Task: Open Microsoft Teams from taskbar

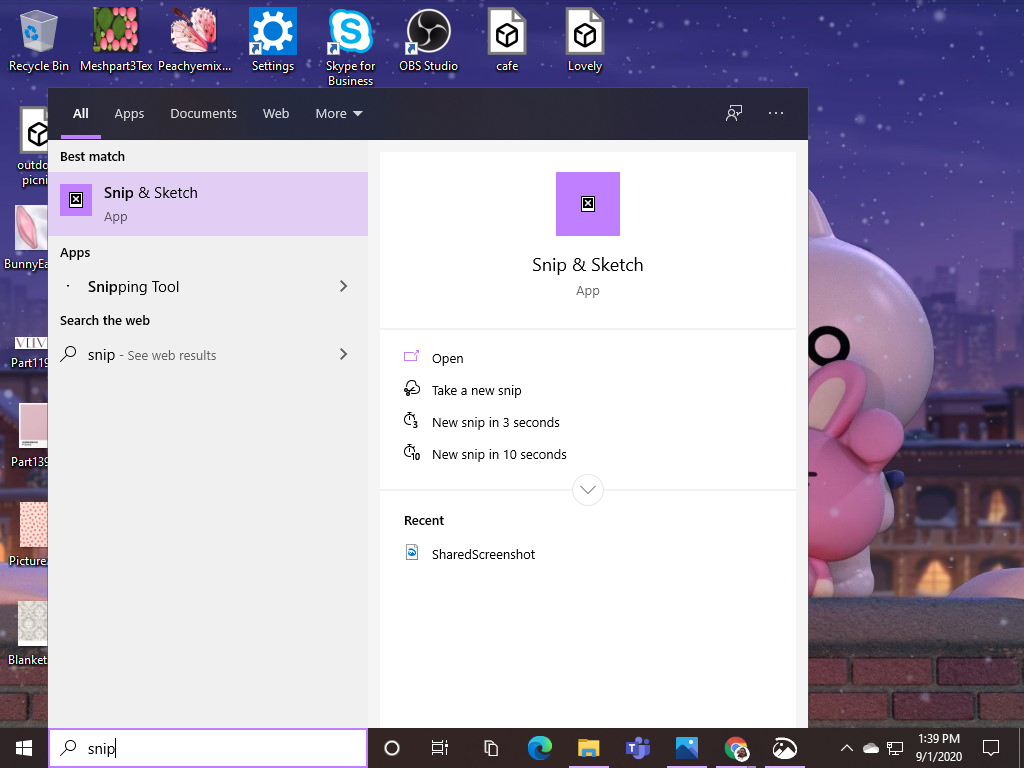Action: coord(637,748)
